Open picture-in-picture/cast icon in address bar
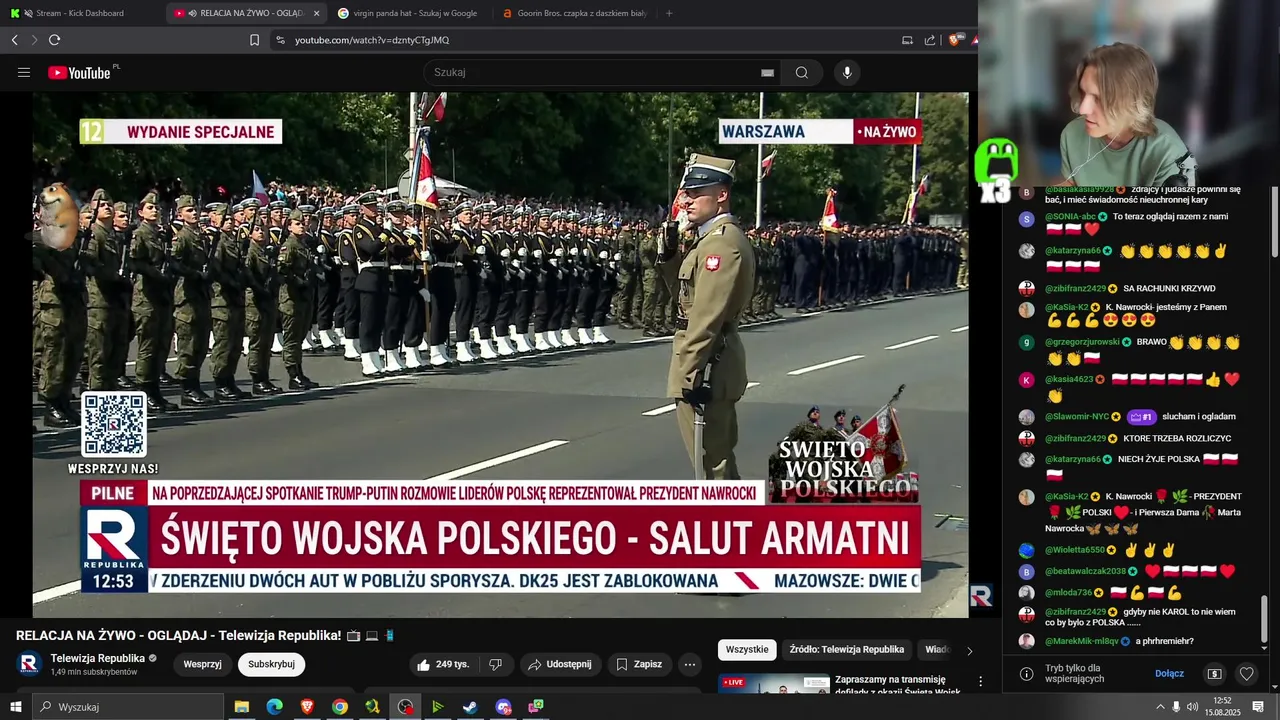 (x=907, y=40)
